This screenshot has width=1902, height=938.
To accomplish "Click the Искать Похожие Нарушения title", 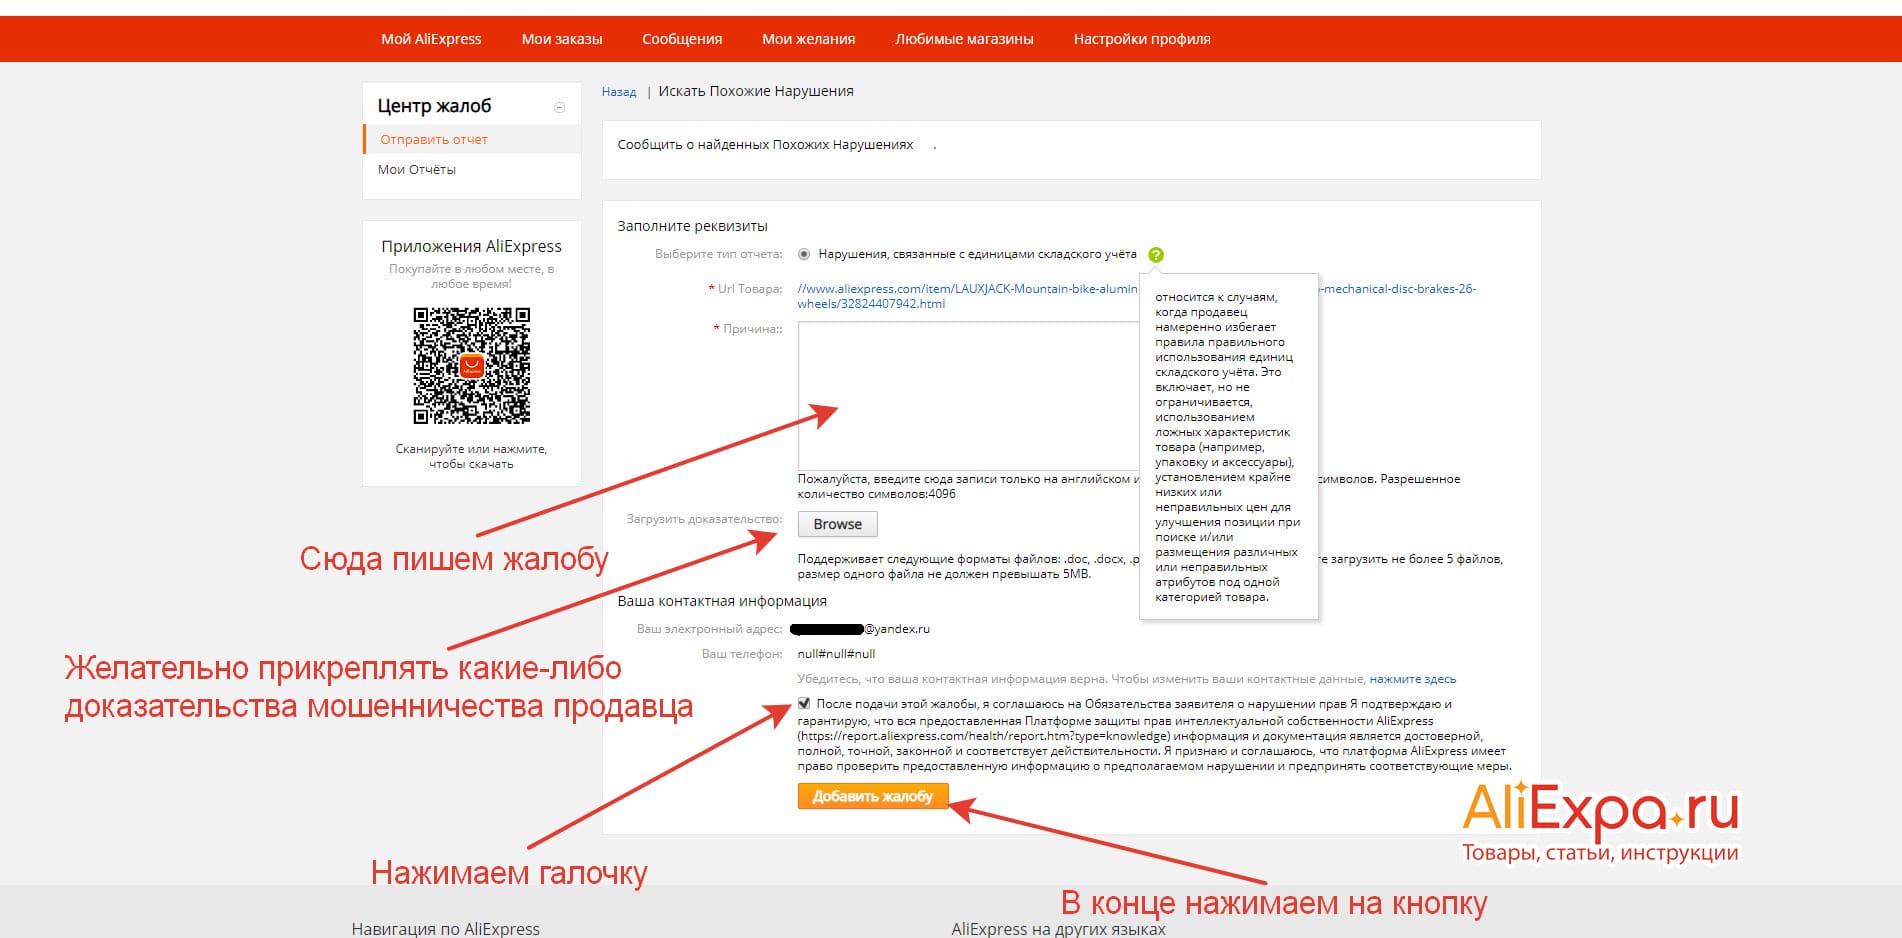I will pos(756,91).
